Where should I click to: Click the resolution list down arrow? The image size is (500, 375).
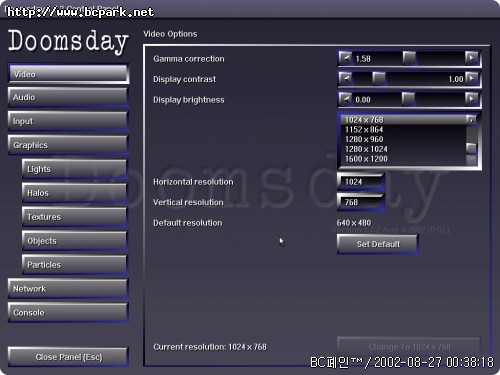click(x=471, y=161)
